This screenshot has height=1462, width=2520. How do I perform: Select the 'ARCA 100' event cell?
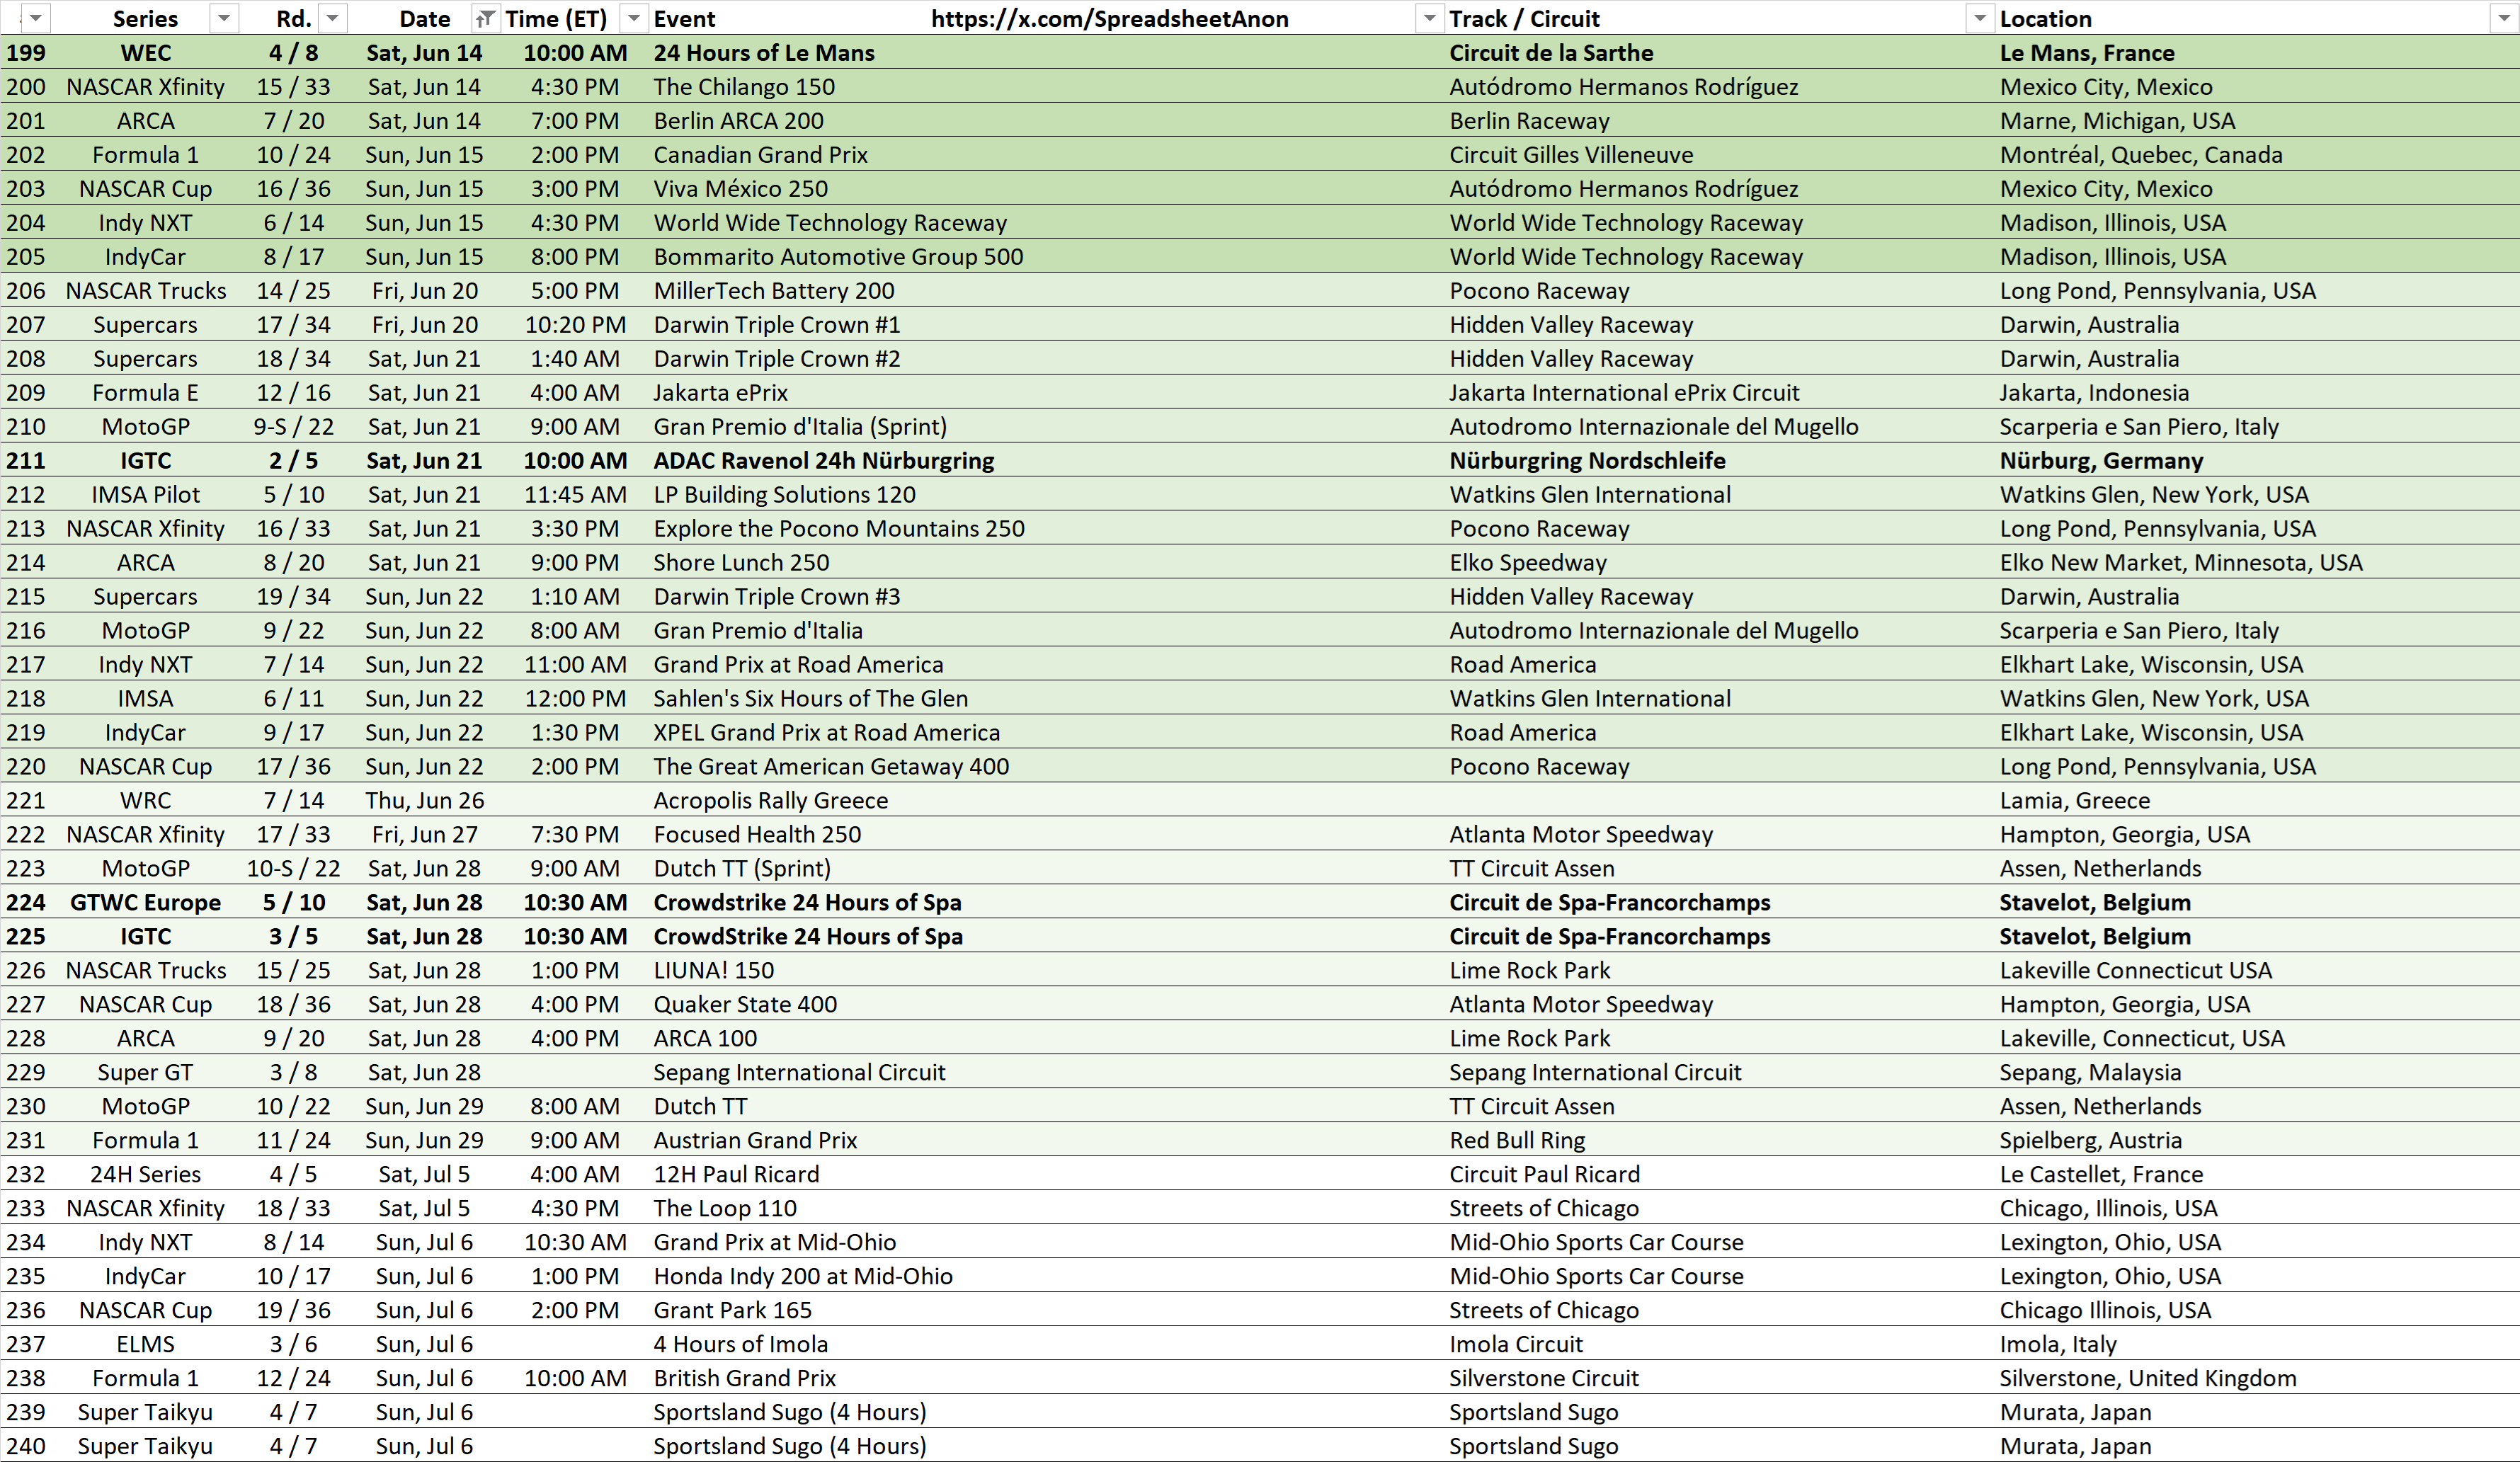(x=705, y=1039)
